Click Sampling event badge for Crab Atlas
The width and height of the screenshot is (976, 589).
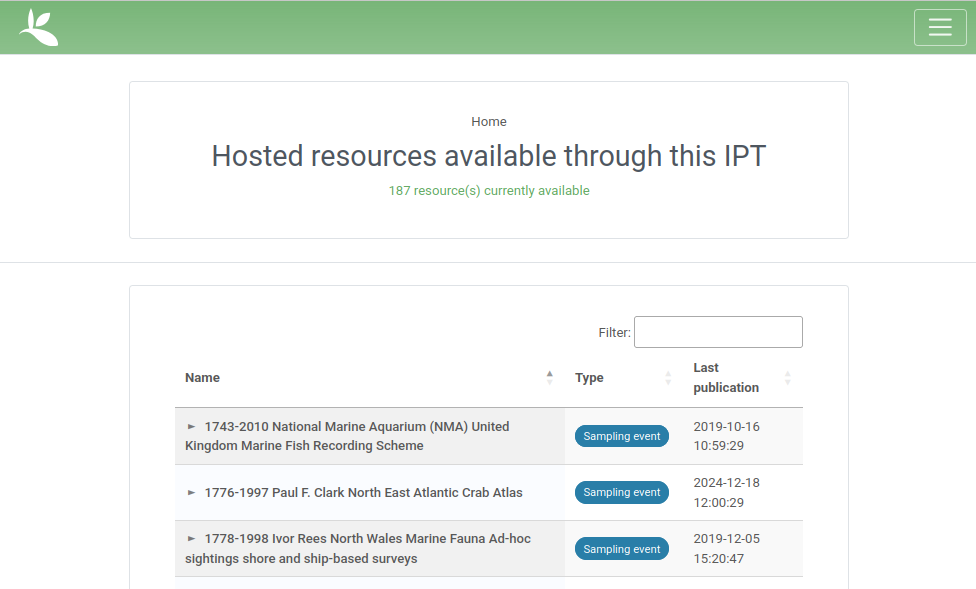621,492
